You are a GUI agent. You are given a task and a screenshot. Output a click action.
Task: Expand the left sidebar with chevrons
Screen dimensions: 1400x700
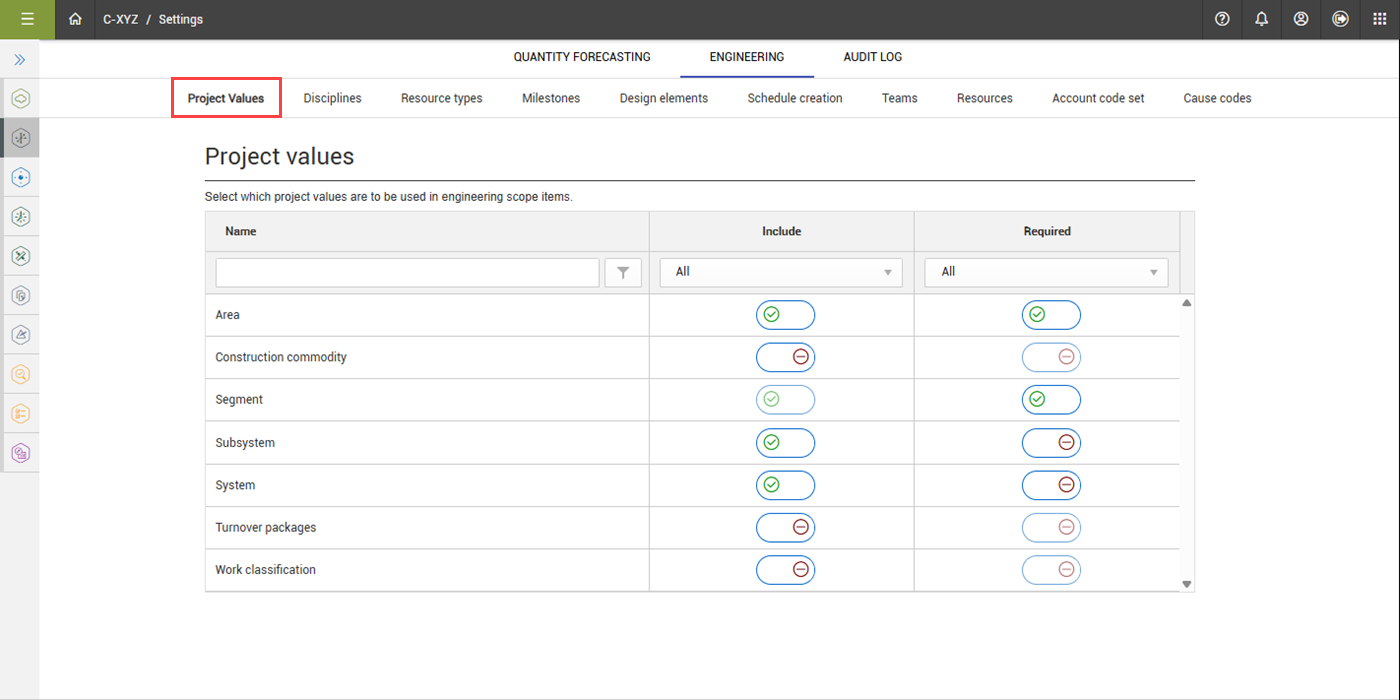tap(19, 60)
